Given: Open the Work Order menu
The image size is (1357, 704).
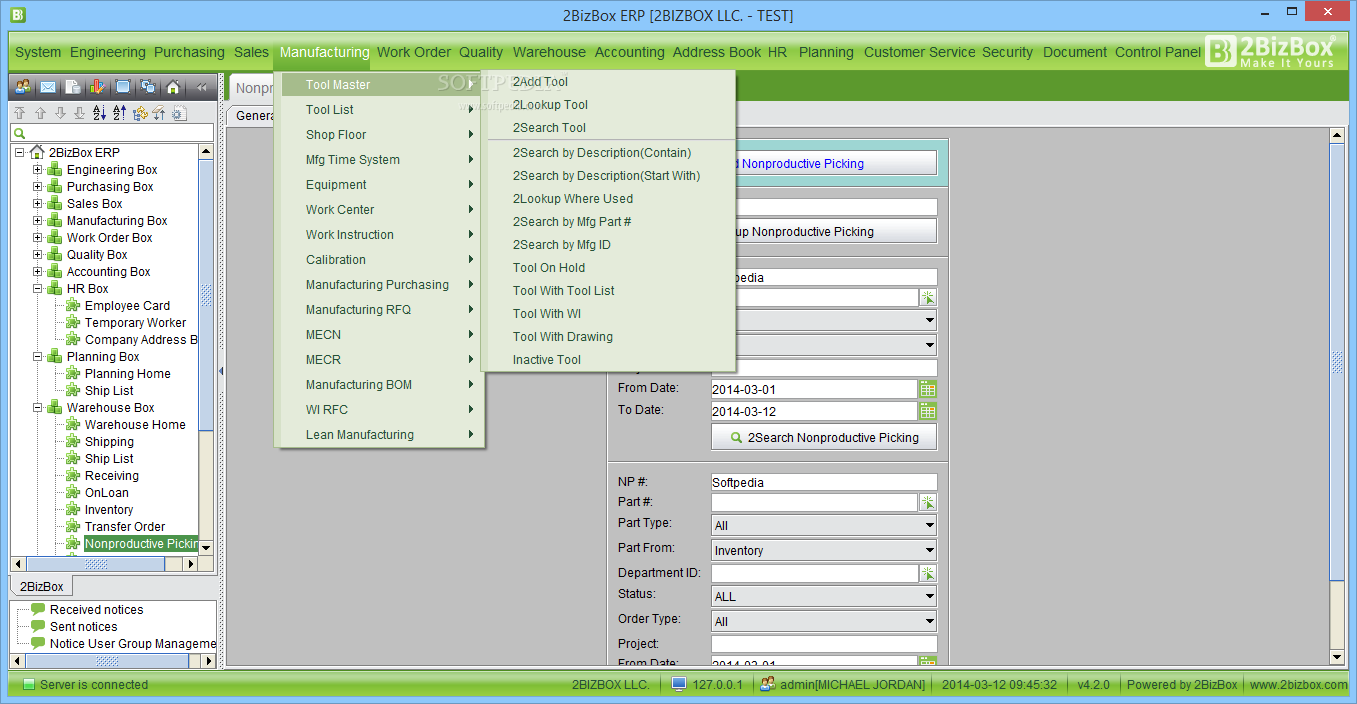Looking at the screenshot, I should 414,52.
